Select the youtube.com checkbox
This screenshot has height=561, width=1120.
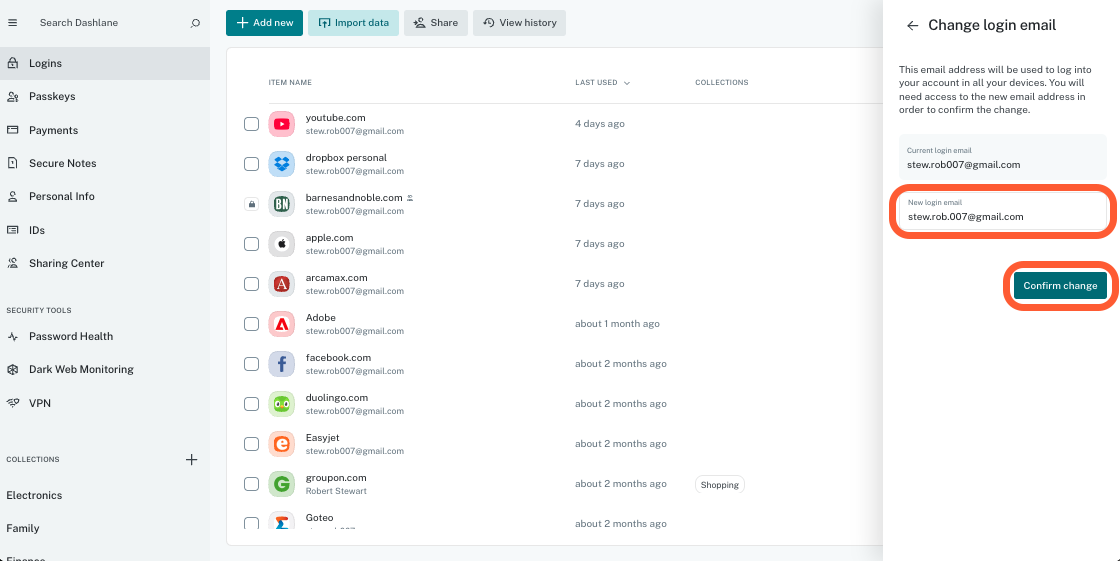[x=251, y=124]
